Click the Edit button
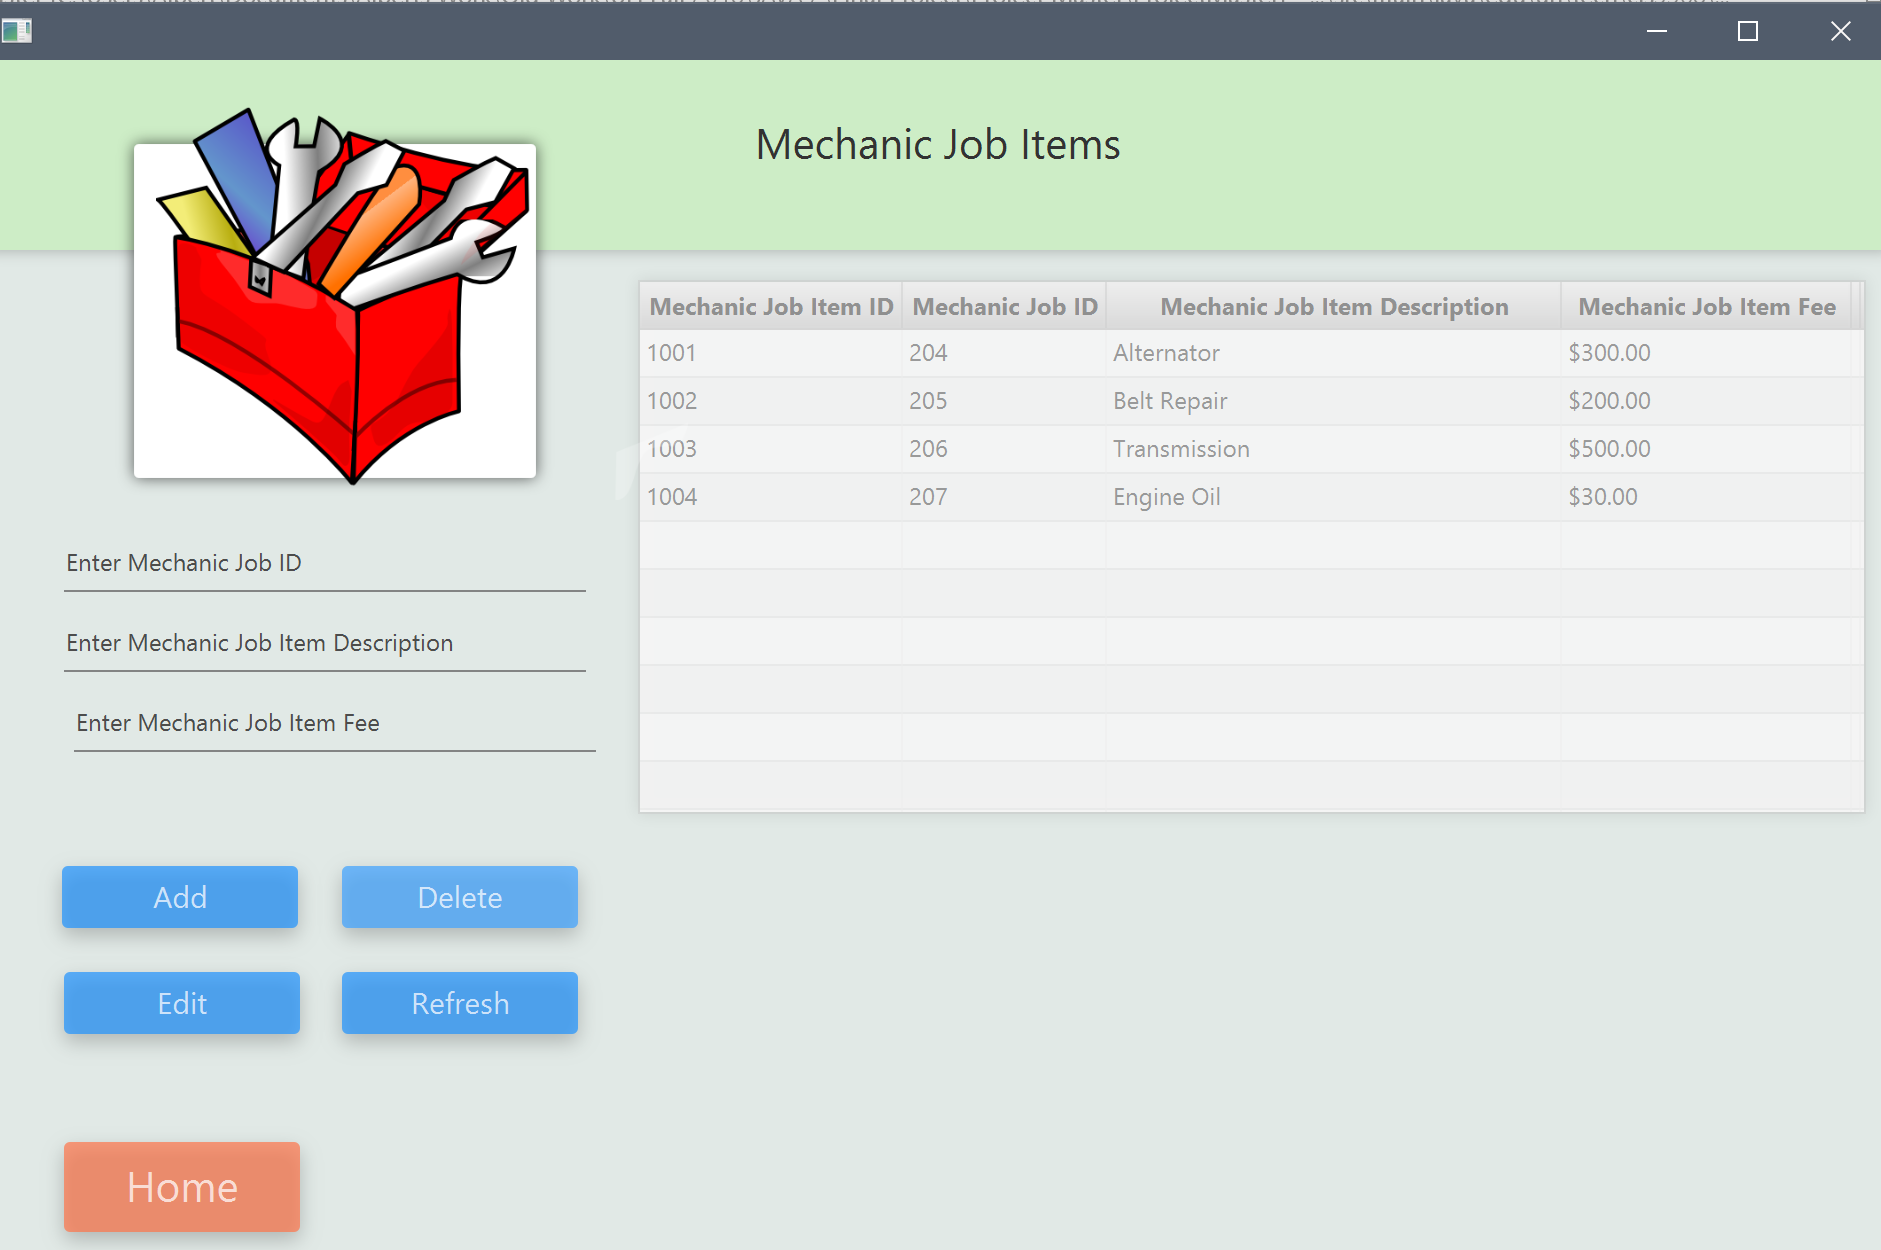Viewport: 1881px width, 1250px height. tap(182, 1003)
